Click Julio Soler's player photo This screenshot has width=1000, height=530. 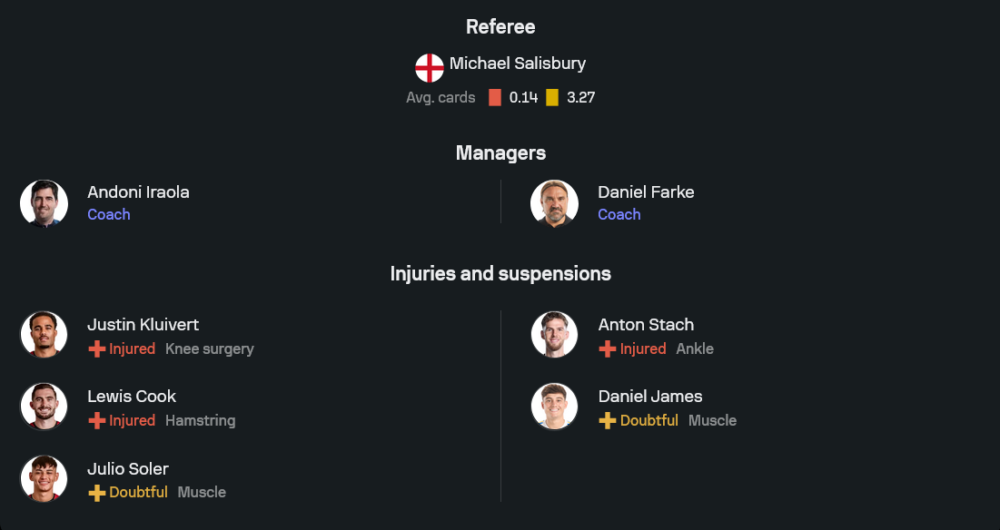tap(44, 479)
